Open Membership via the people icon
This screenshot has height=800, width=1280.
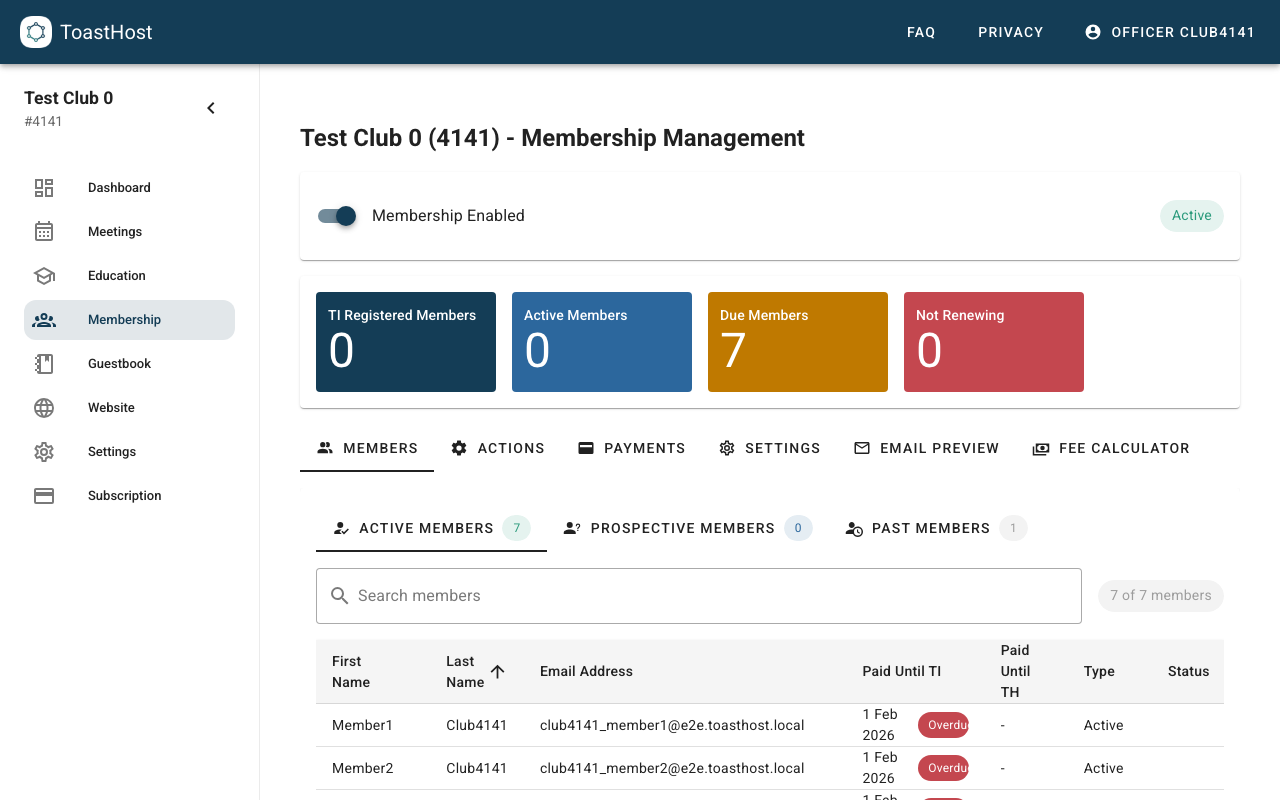point(44,319)
